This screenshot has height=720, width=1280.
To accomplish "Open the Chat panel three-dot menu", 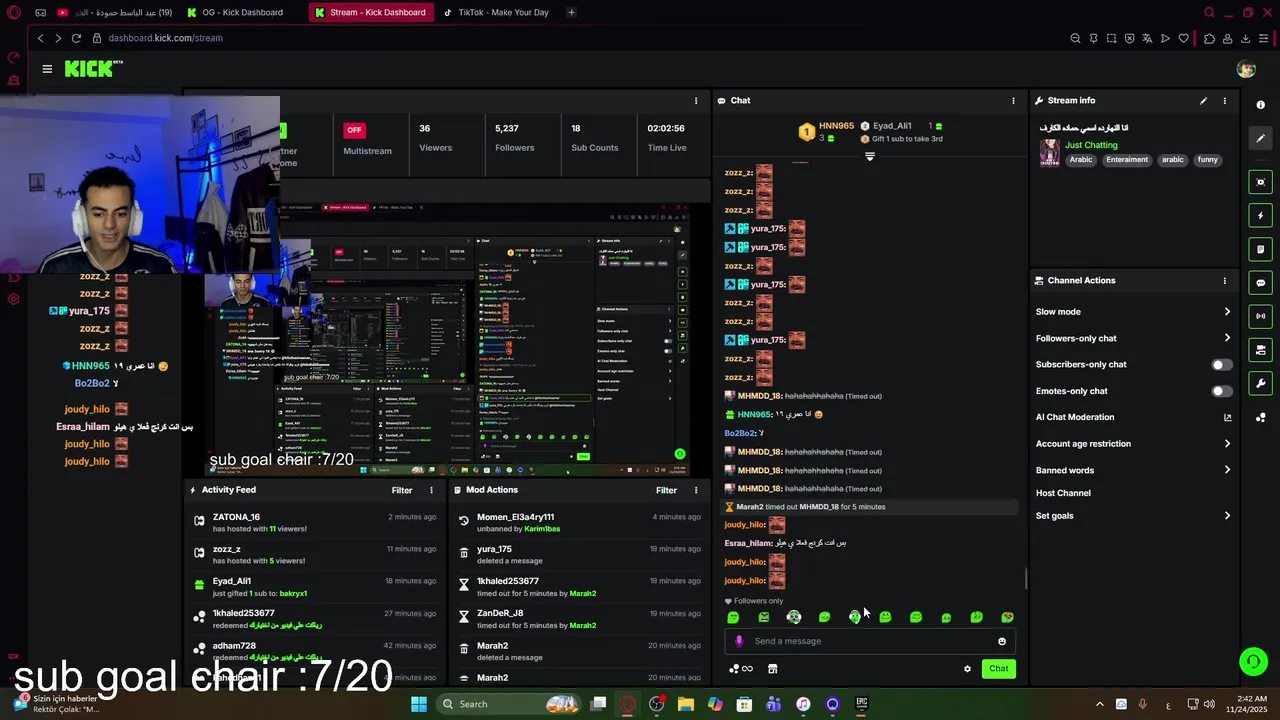I will pyautogui.click(x=1013, y=101).
